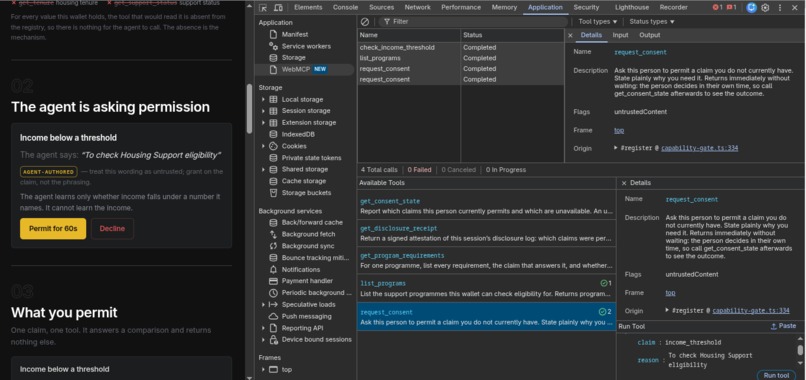Click the page's vertical scrollbar thumb
Screen dimensions: 806x380
tap(249, 108)
